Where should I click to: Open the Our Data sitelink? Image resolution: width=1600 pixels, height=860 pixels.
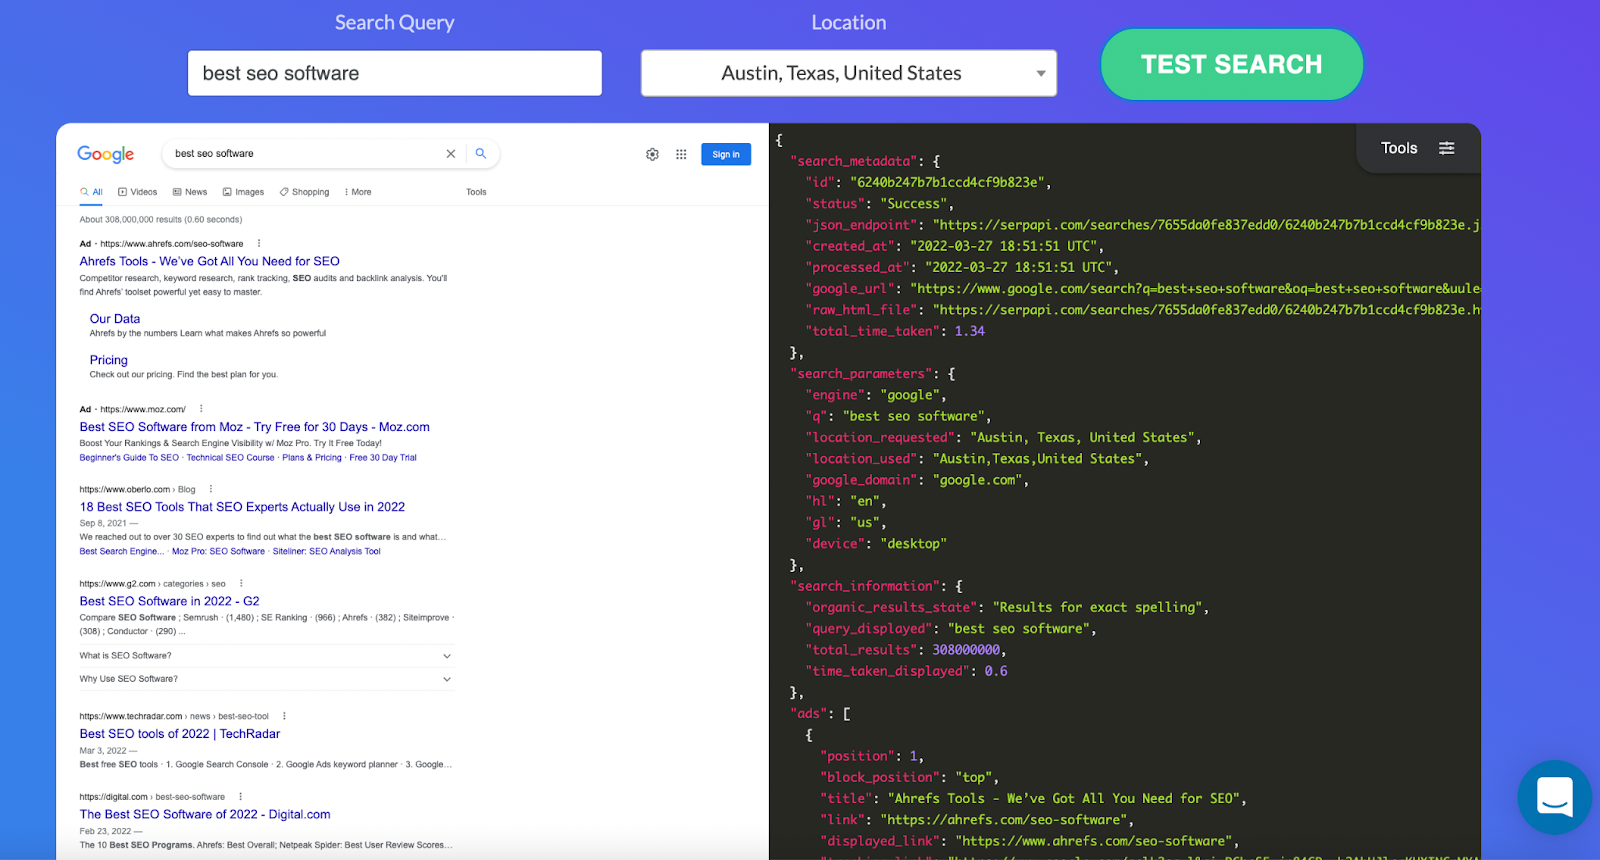(x=115, y=319)
